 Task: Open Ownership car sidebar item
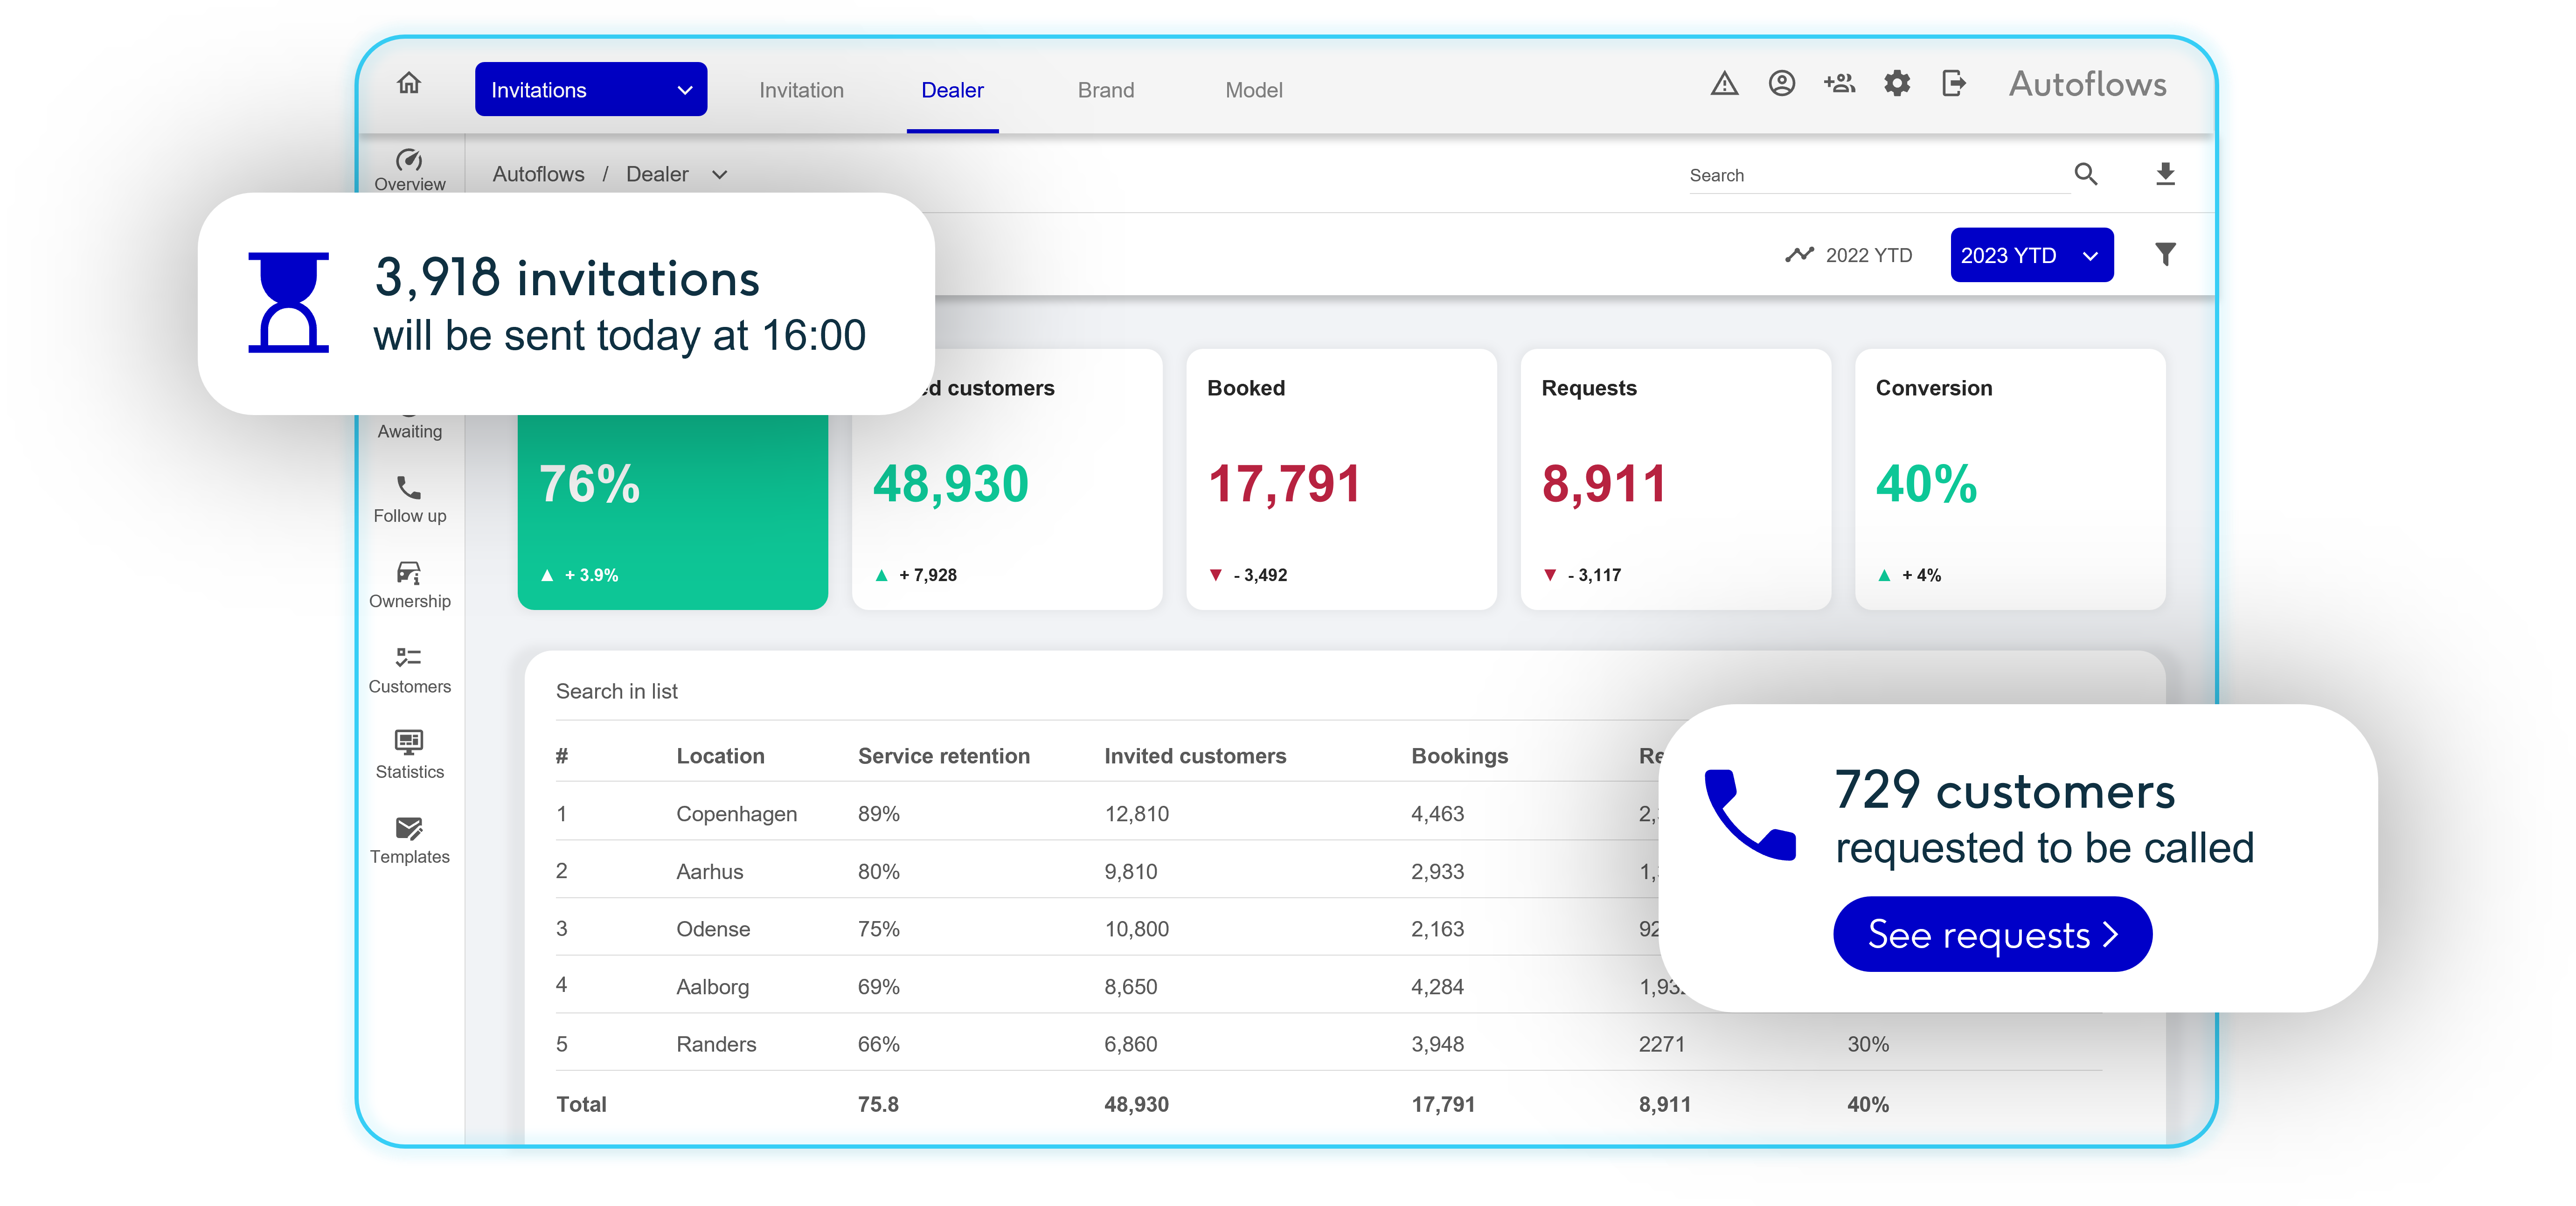(x=409, y=584)
